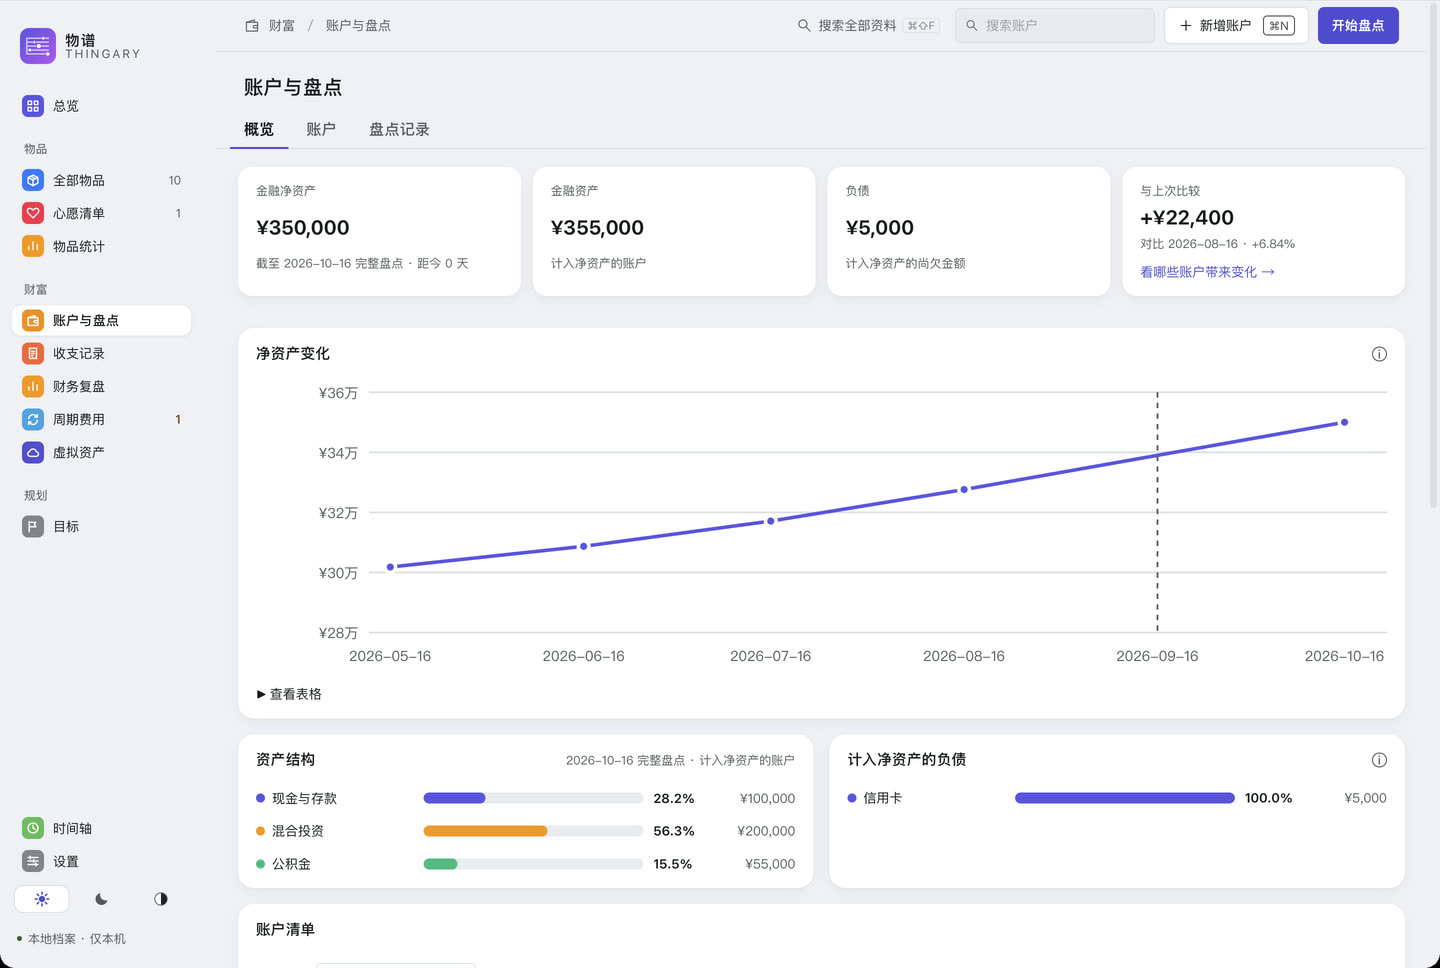Screen dimensions: 1440x968
Task: Click the 2026-10-16 data point on chart
Action: tap(1344, 422)
